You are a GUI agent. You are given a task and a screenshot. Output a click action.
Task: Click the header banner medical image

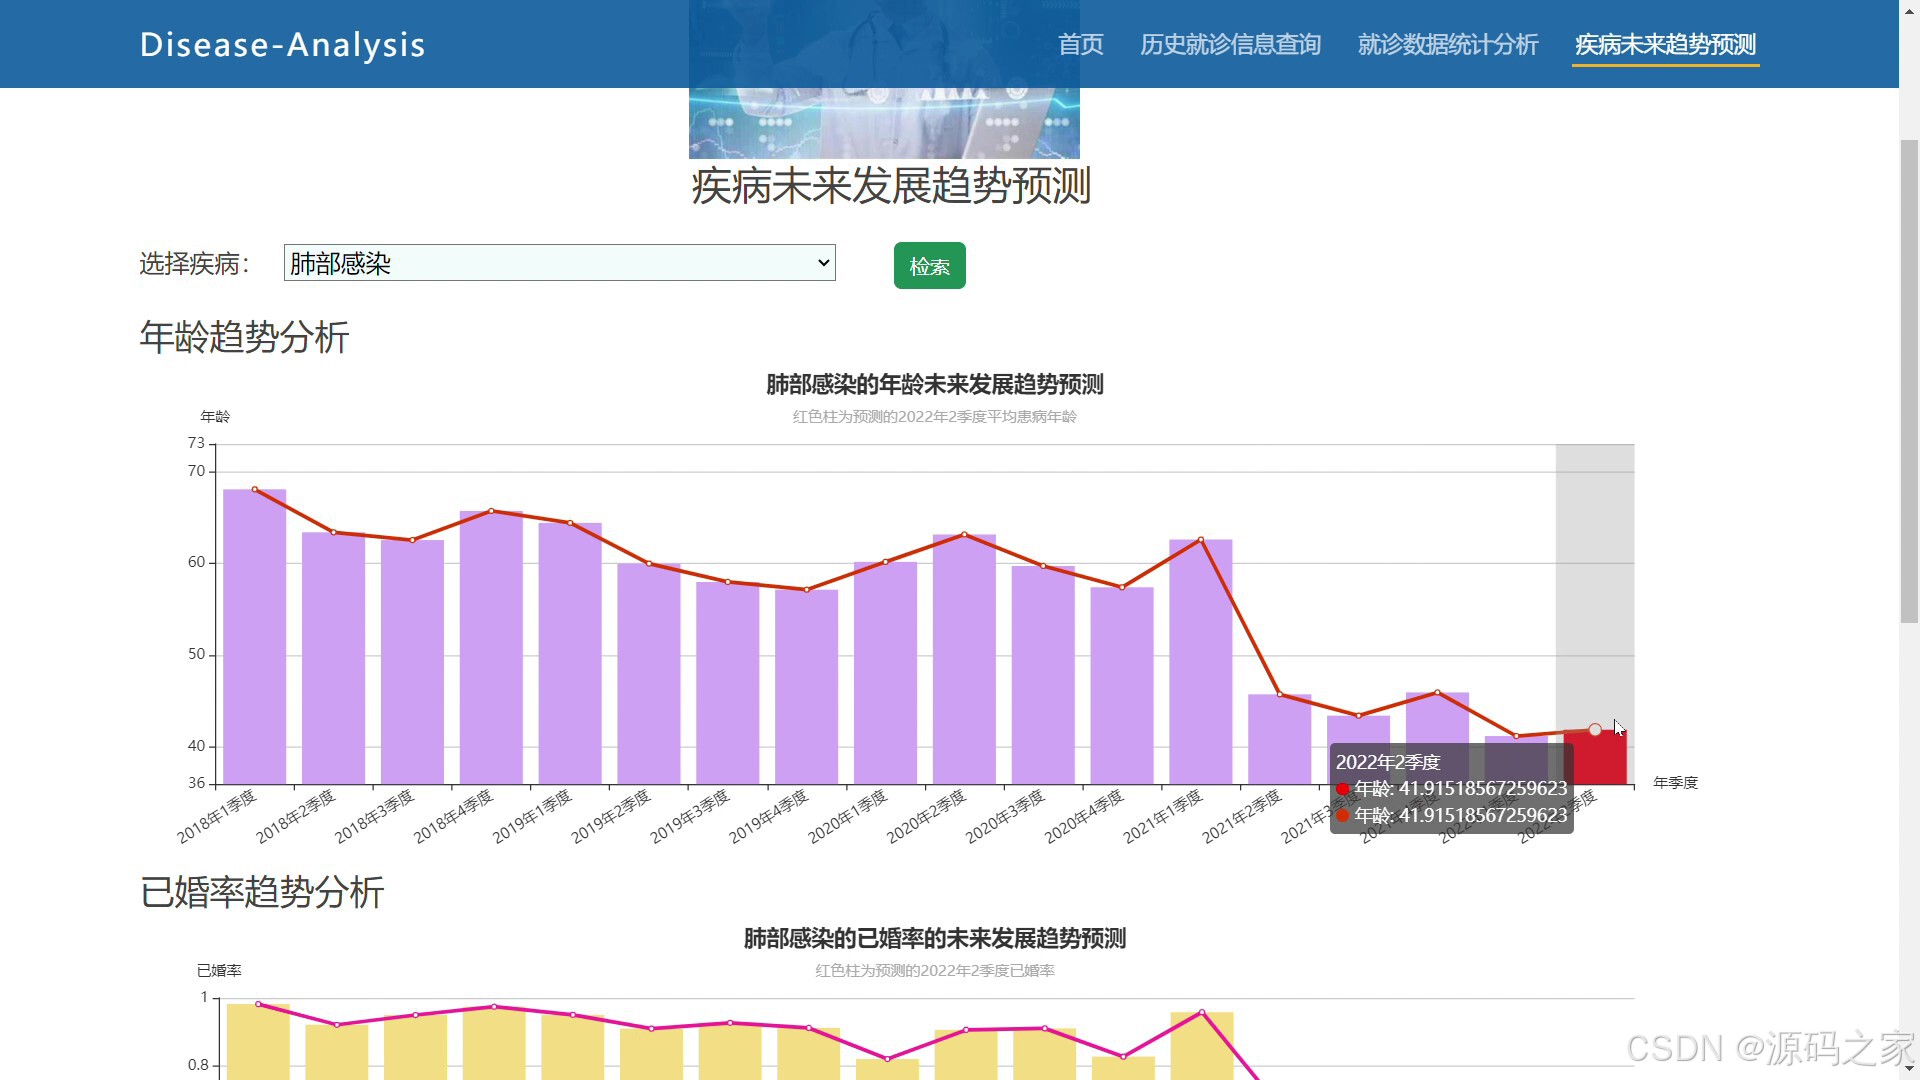(x=884, y=79)
